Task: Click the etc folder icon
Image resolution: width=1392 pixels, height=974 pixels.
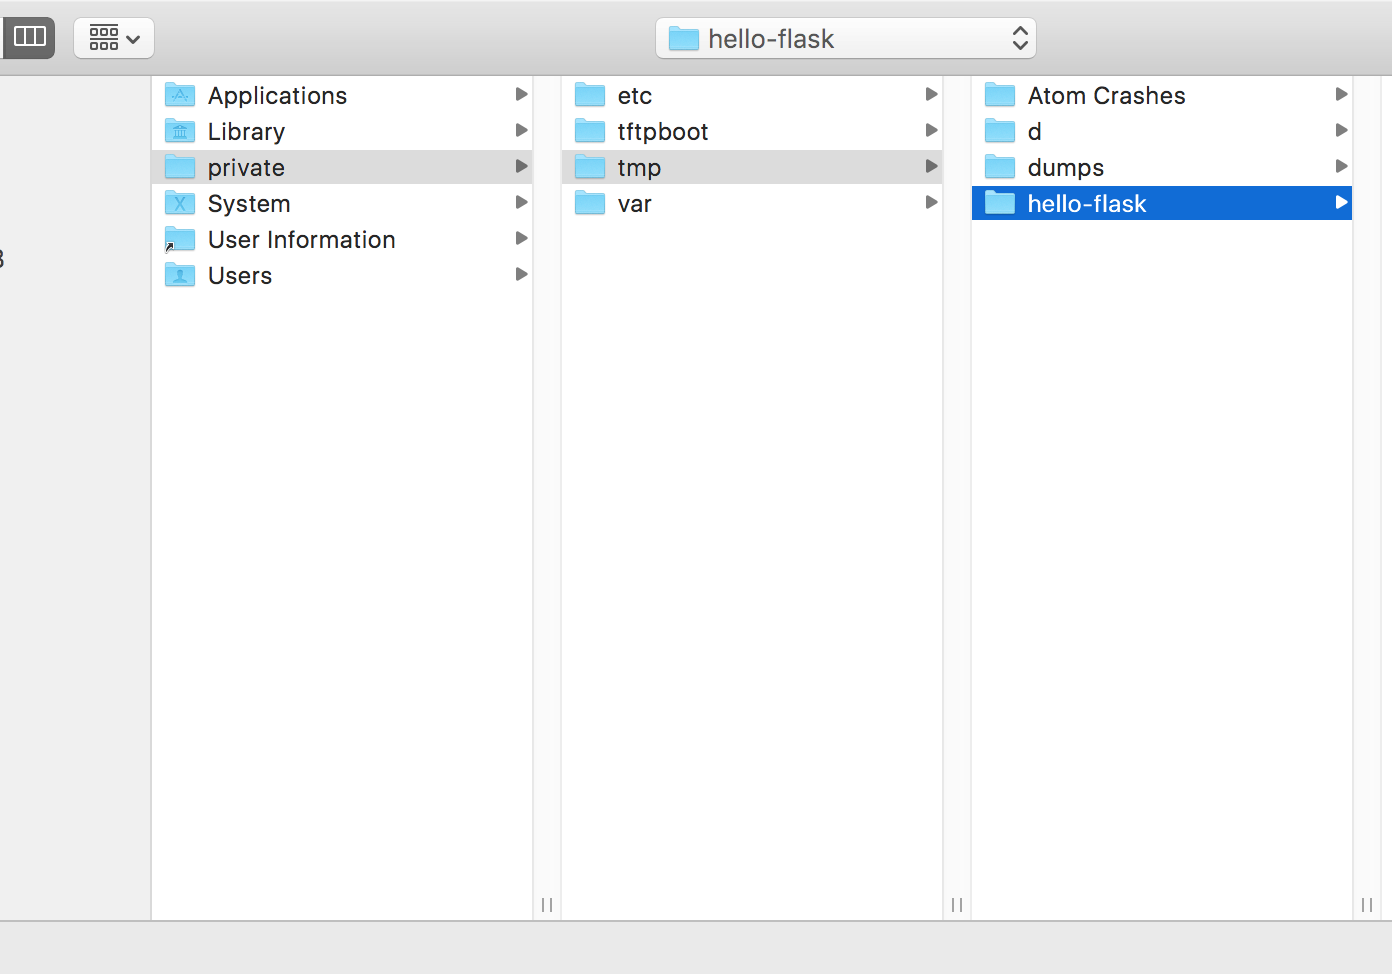Action: click(590, 95)
